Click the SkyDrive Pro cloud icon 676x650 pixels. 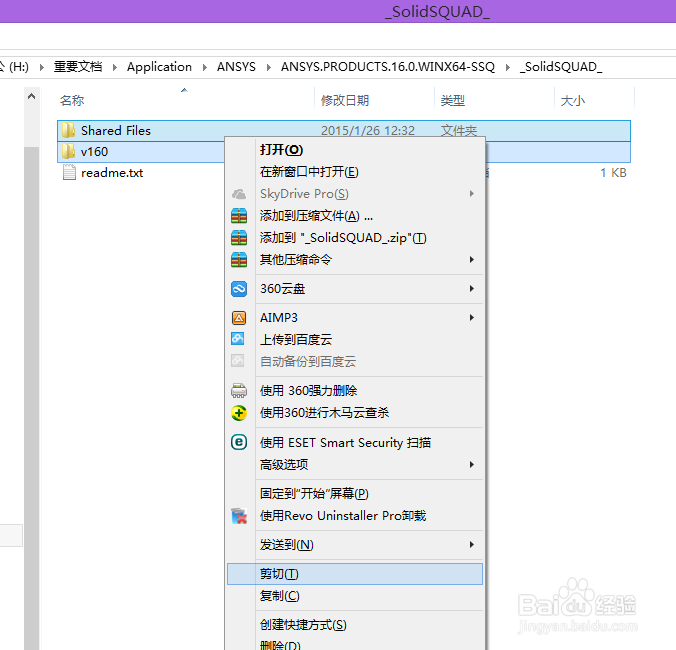pos(239,194)
